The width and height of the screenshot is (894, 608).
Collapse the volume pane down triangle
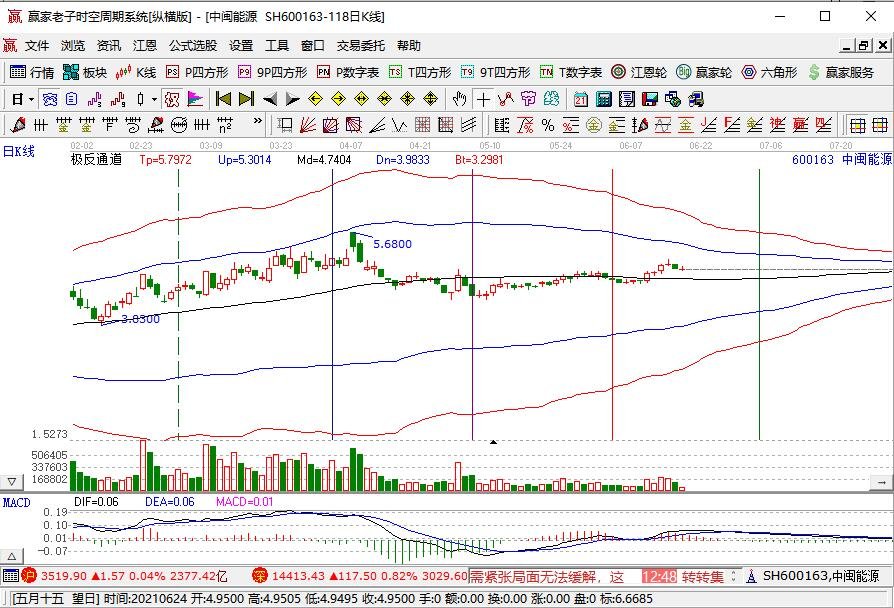point(11,482)
